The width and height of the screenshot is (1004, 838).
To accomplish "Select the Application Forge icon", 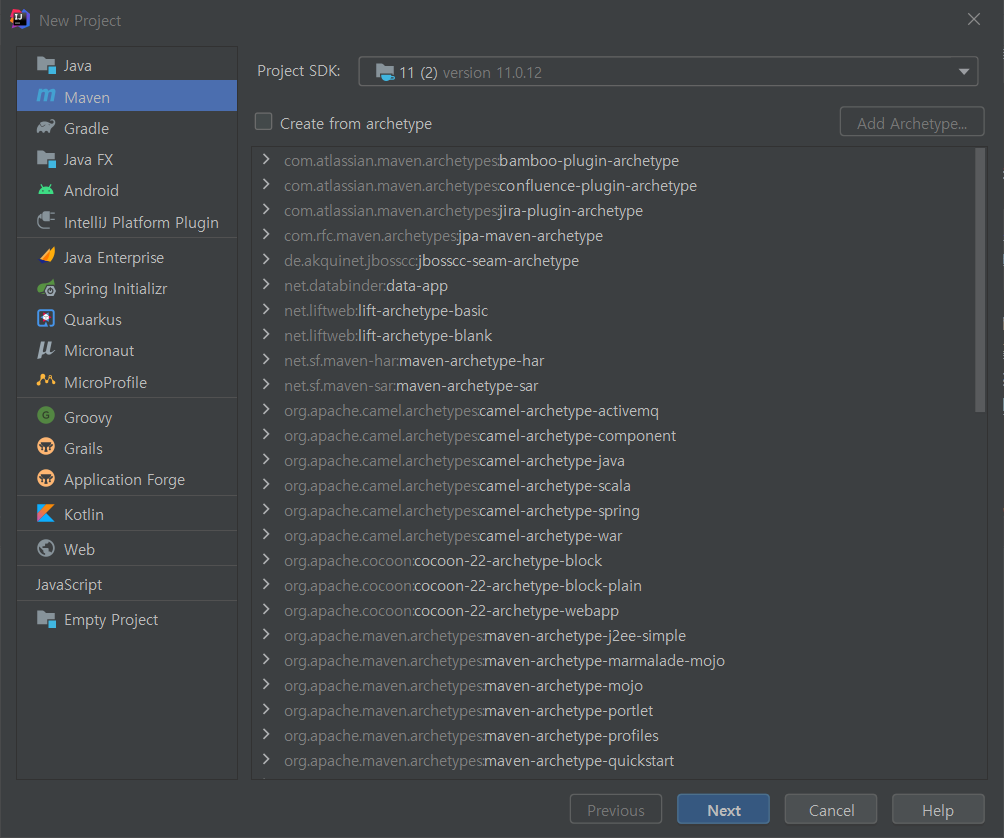I will point(46,478).
